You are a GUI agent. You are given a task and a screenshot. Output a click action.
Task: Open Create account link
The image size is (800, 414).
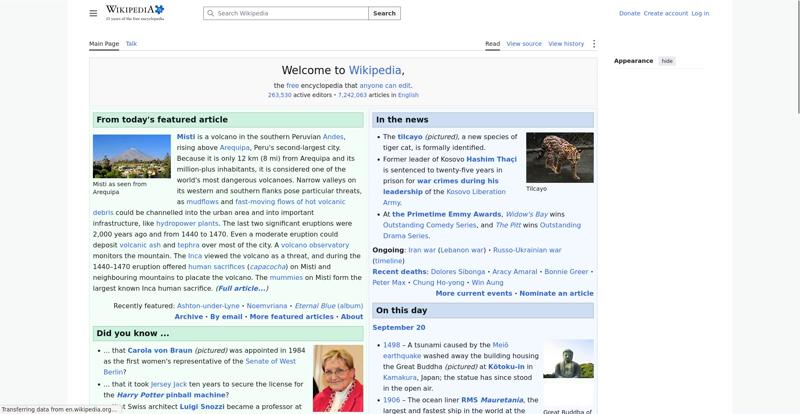click(x=665, y=13)
